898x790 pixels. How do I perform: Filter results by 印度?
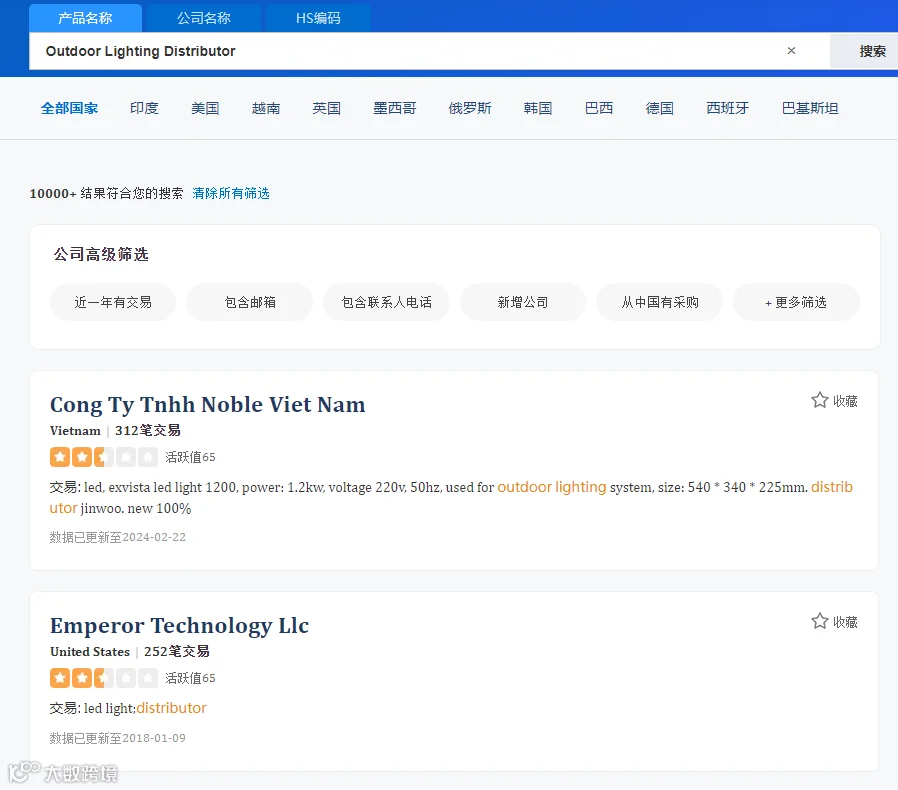coord(144,108)
